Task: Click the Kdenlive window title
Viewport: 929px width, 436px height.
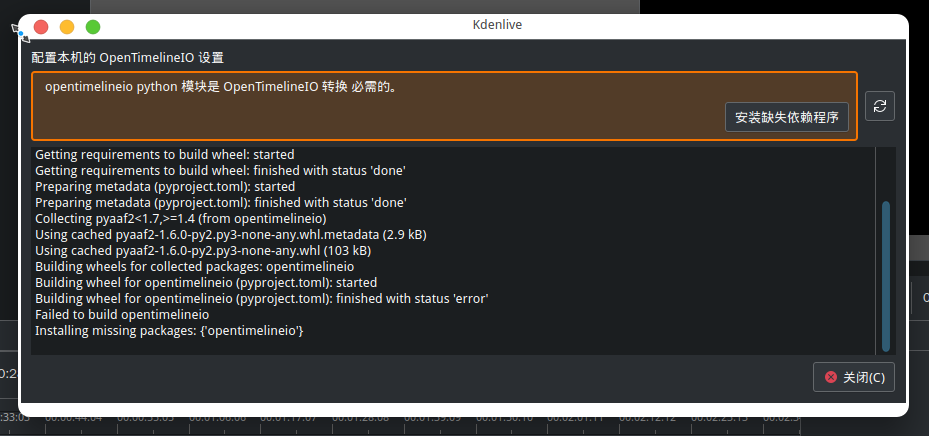Action: coord(497,25)
